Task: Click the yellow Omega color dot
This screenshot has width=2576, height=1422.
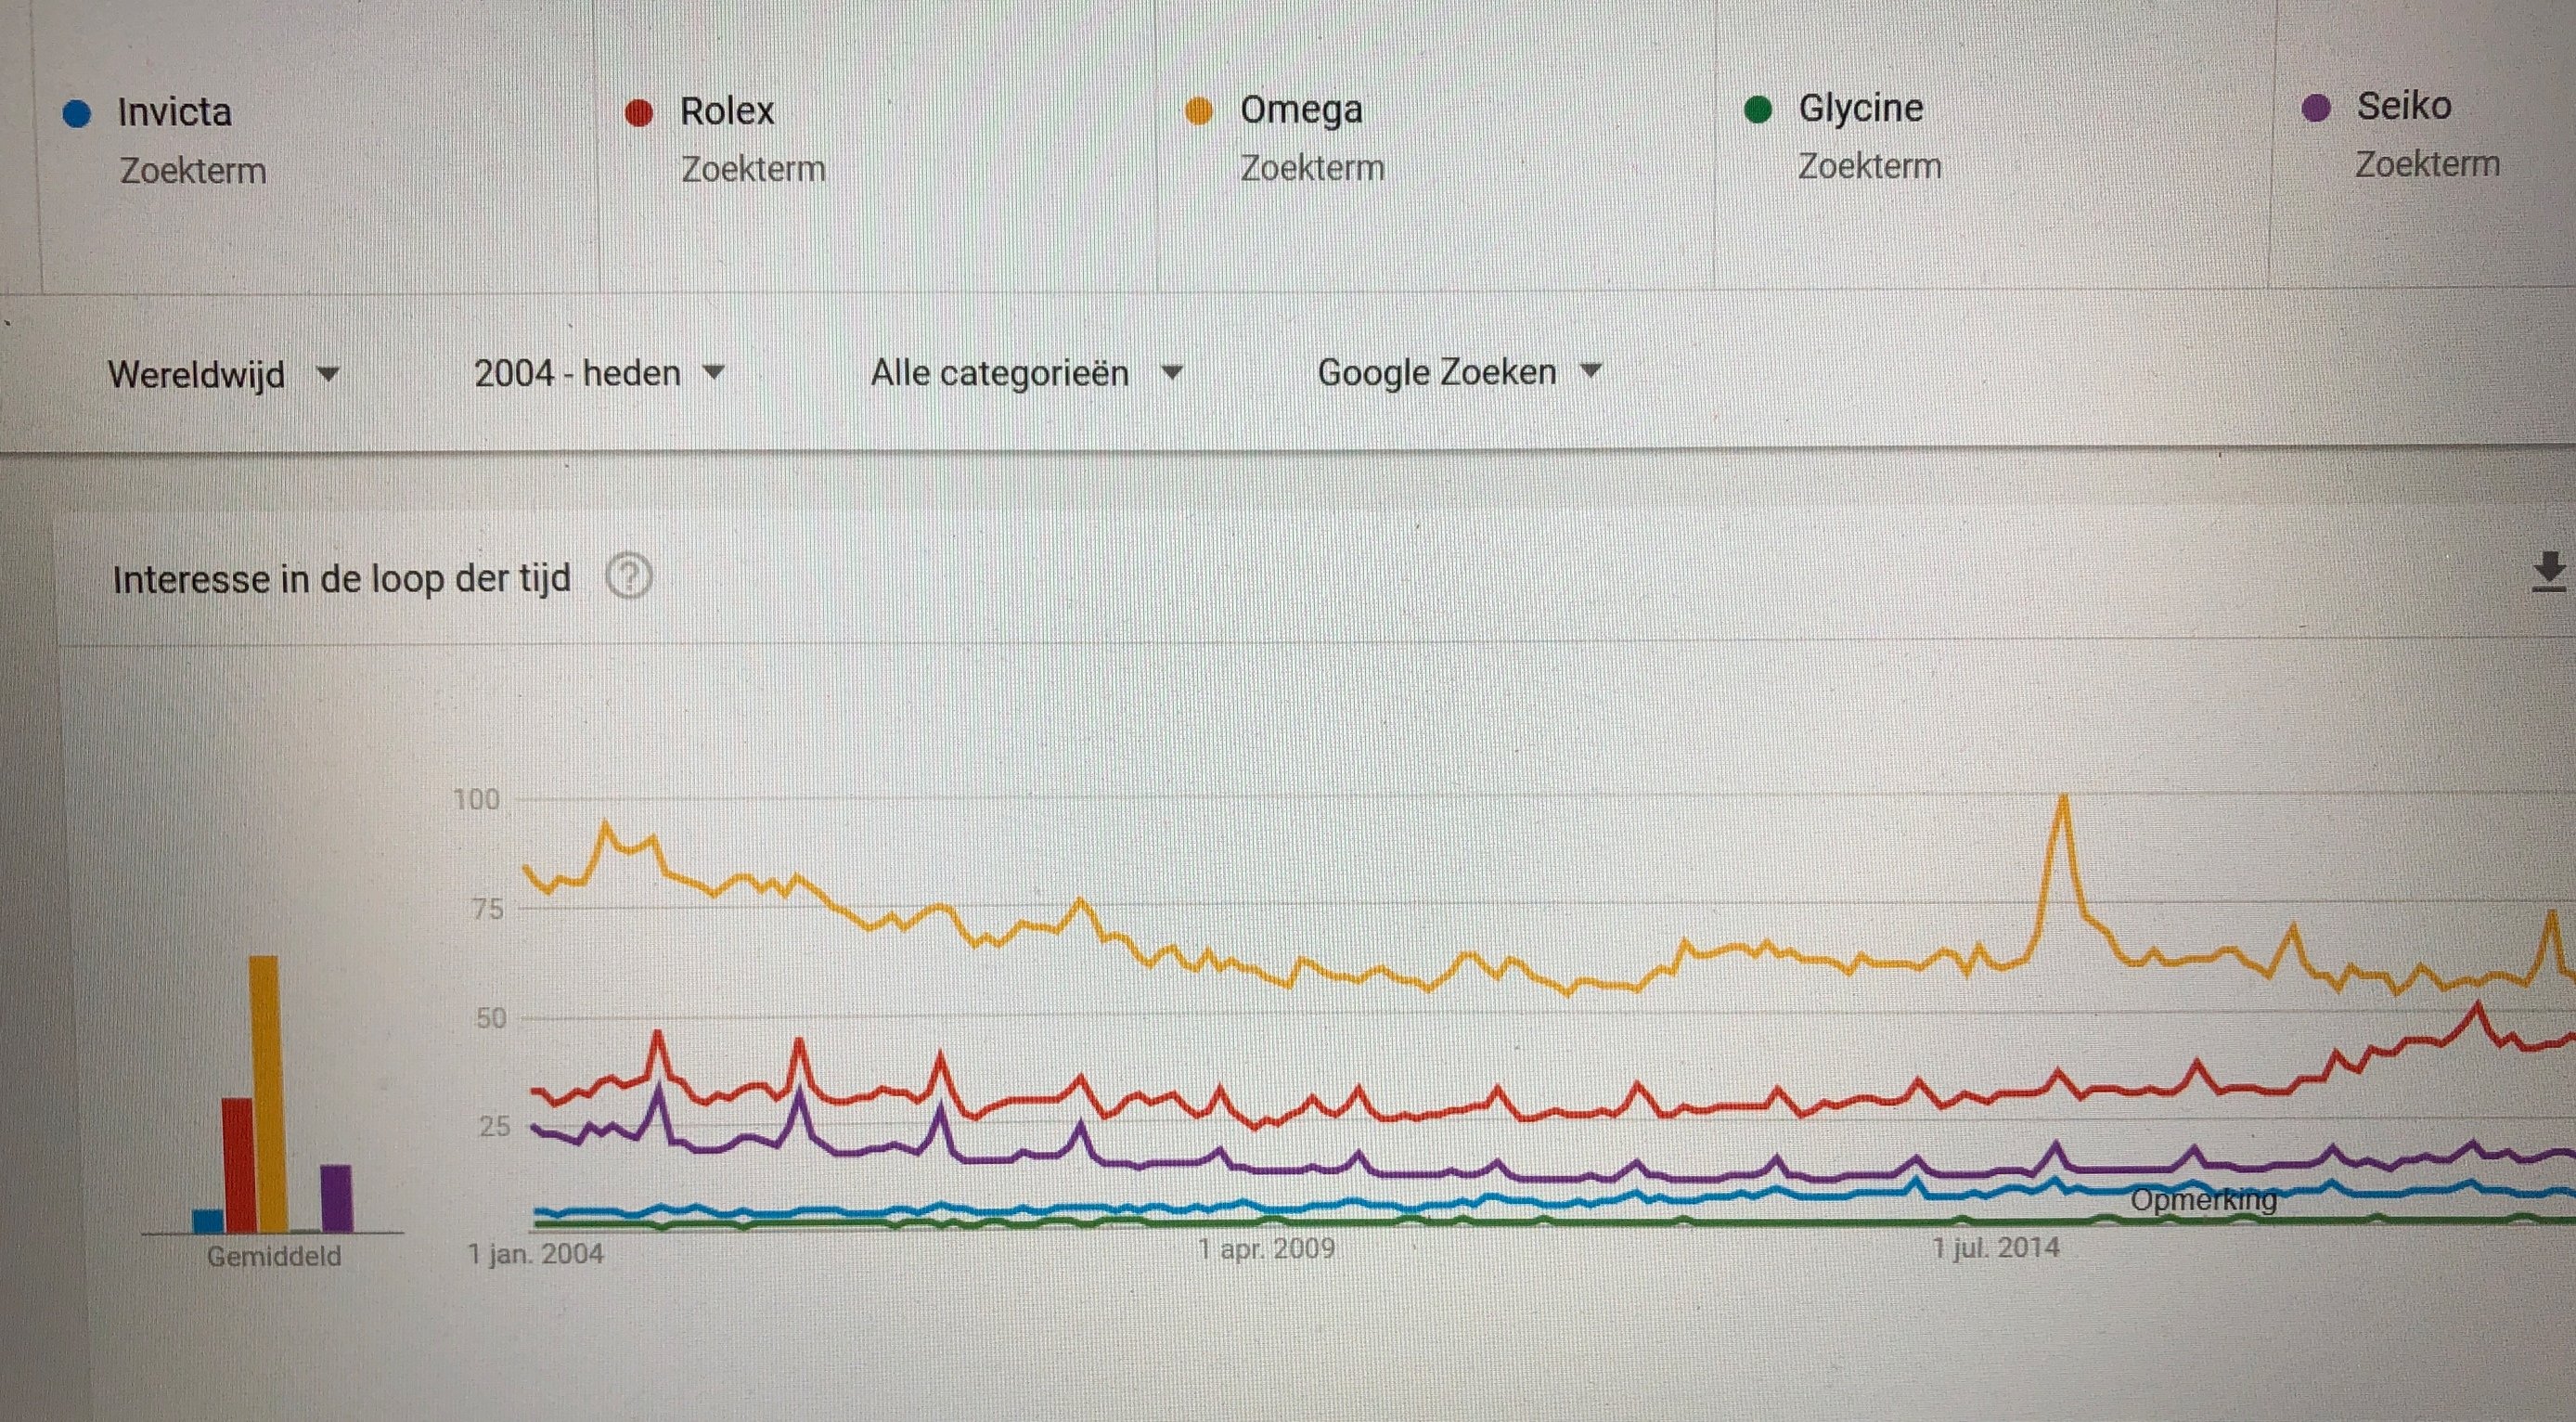Action: coord(1198,111)
